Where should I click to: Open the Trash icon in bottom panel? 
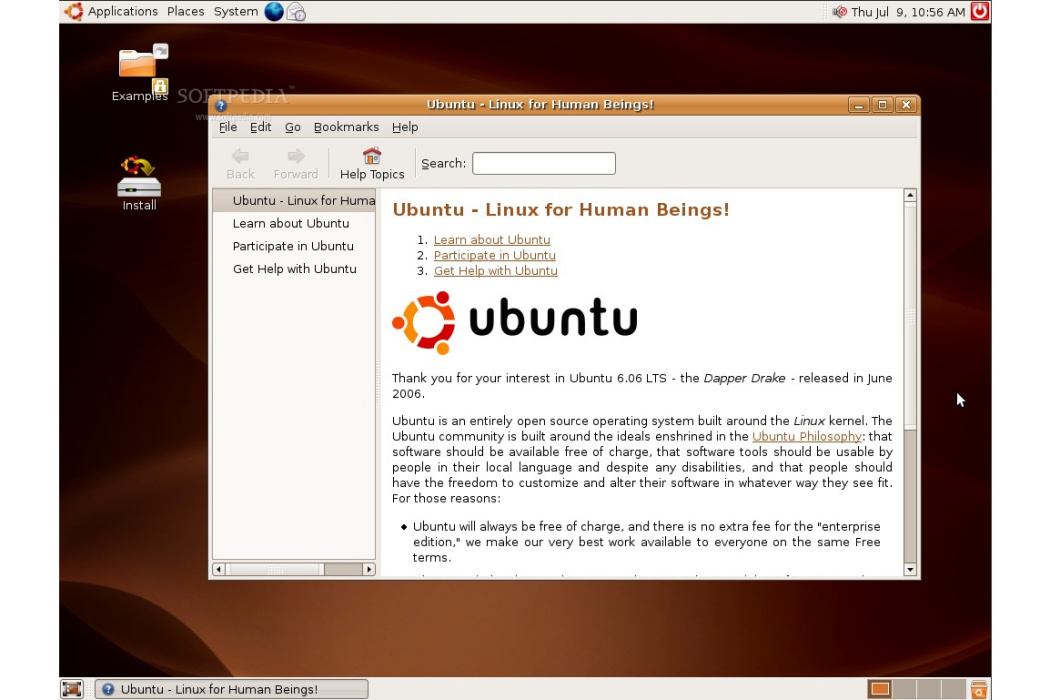click(978, 689)
